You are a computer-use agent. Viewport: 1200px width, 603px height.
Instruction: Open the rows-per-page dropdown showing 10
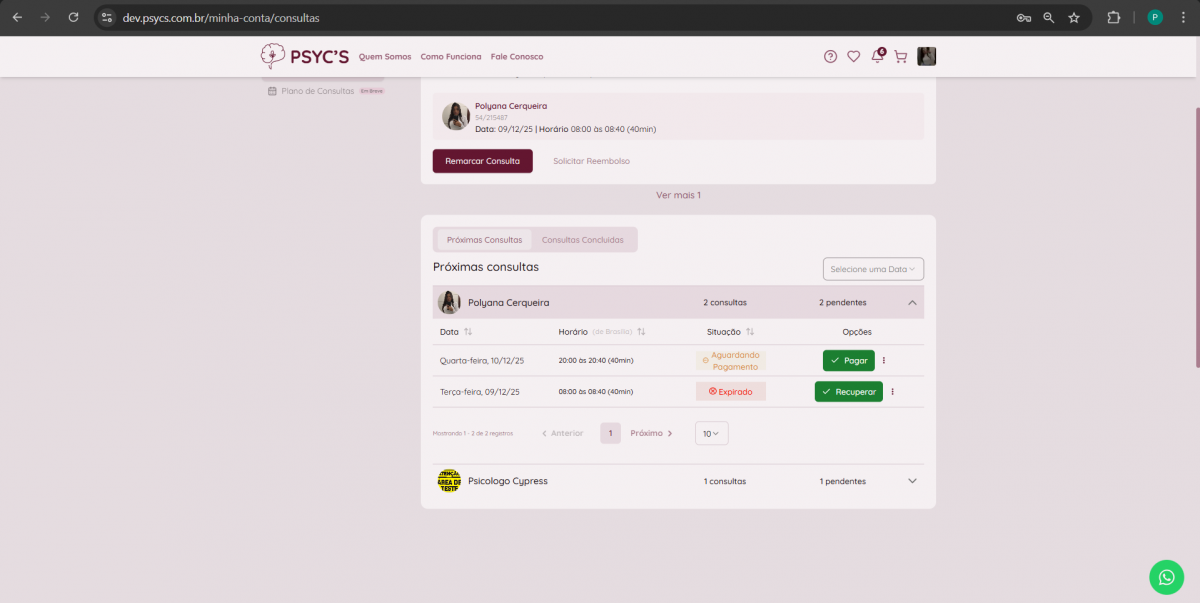tap(711, 433)
